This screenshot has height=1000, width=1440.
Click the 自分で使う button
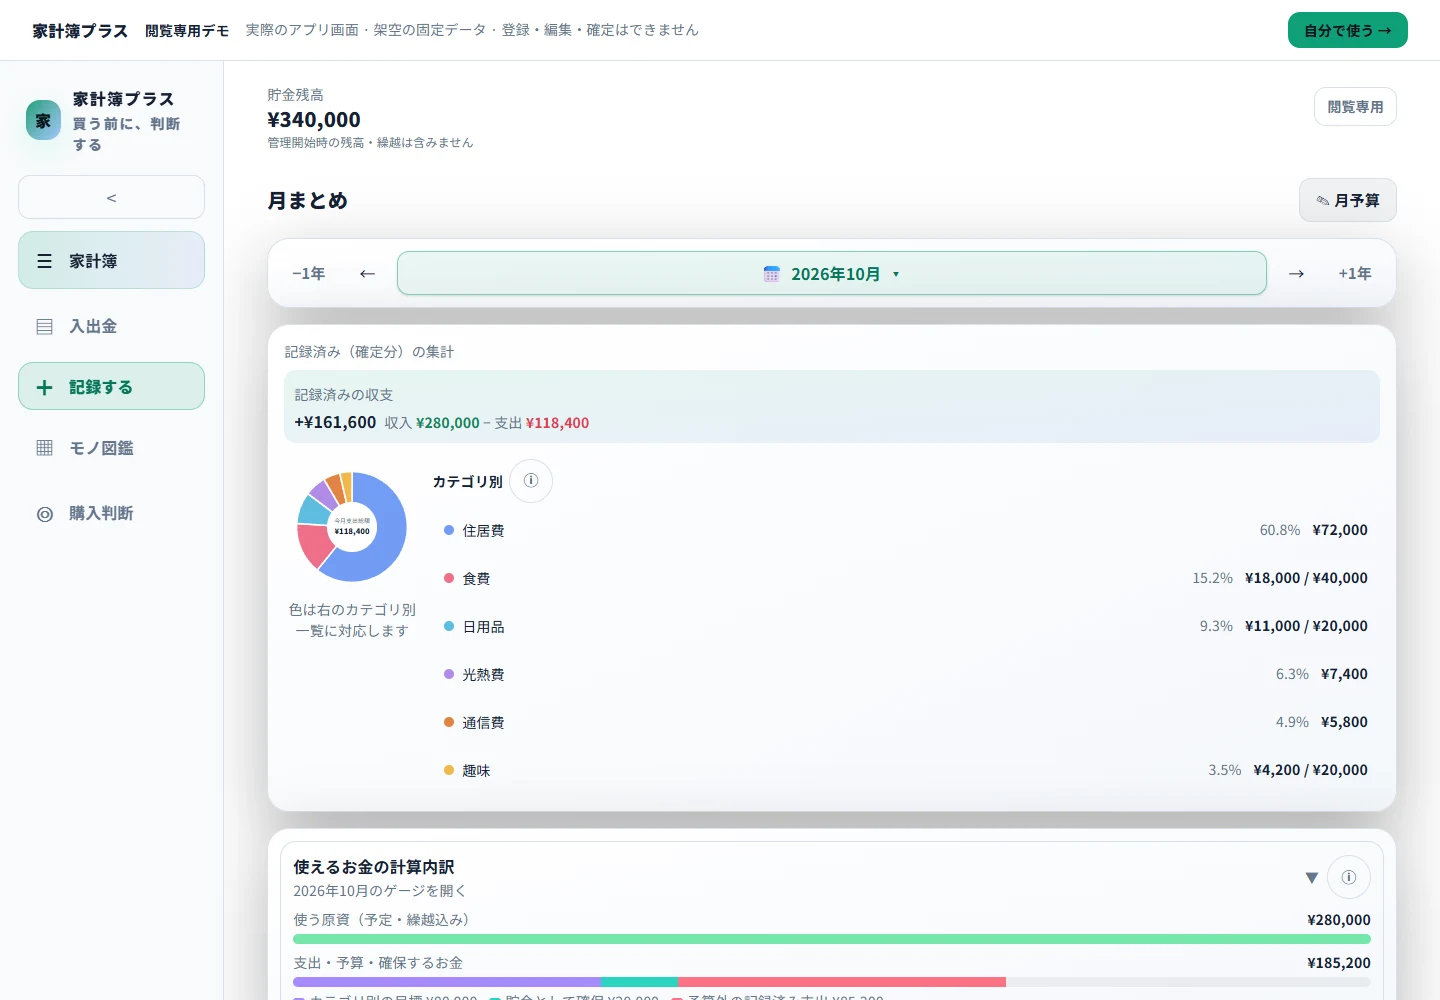(x=1348, y=30)
